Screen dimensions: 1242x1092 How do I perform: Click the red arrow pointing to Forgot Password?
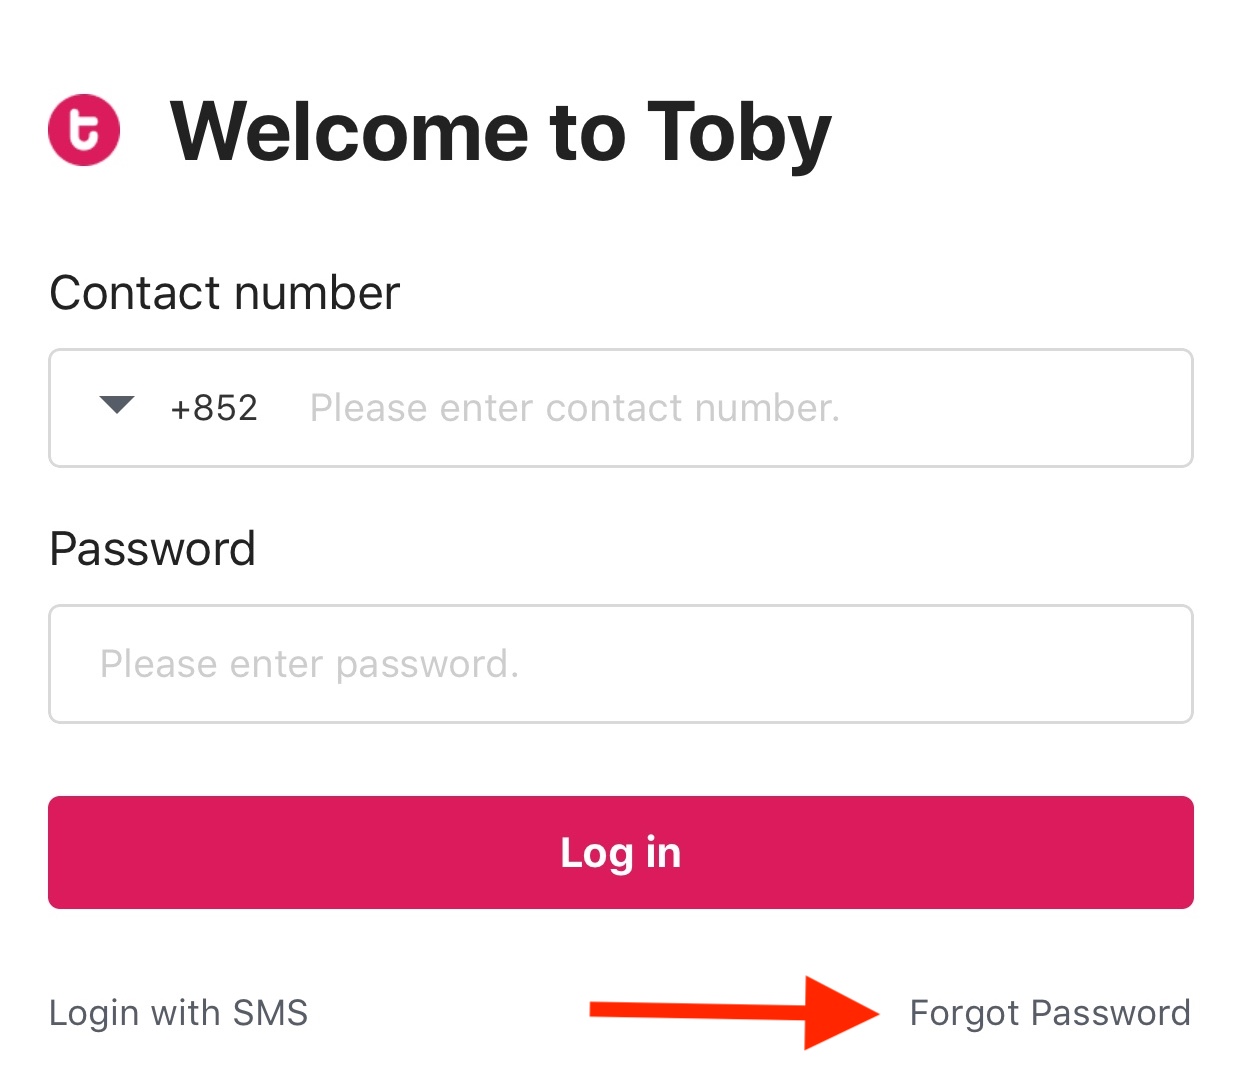coord(735,1013)
